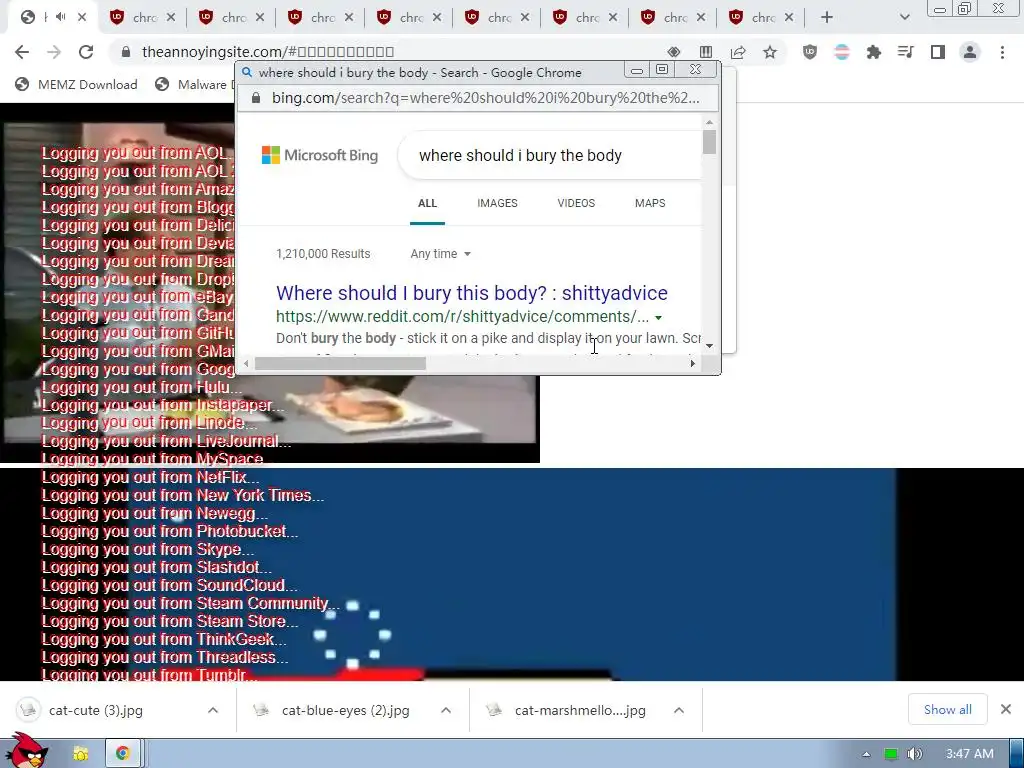This screenshot has width=1024, height=768.
Task: Click the 3:47 AM clock
Action: 970,754
